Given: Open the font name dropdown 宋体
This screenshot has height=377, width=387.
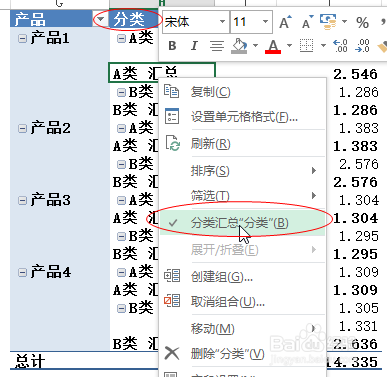Looking at the screenshot, I should pos(223,22).
